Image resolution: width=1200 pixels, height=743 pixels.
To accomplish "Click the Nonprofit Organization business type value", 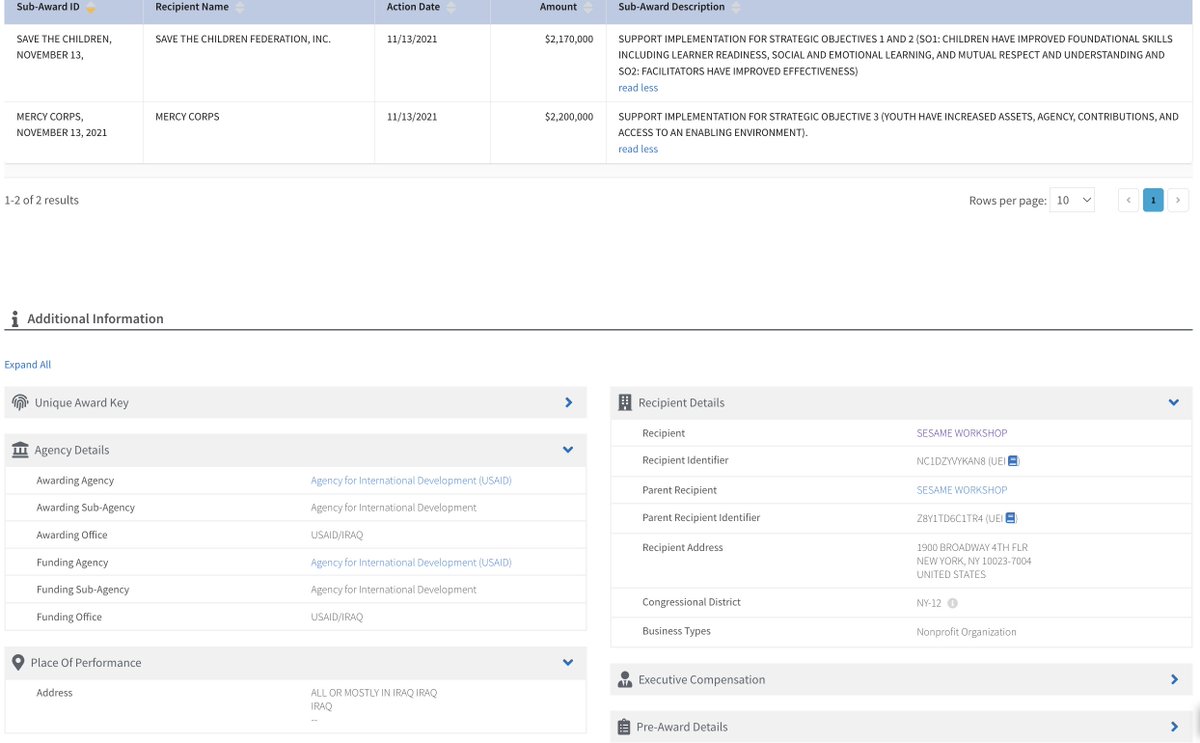I will [x=966, y=632].
